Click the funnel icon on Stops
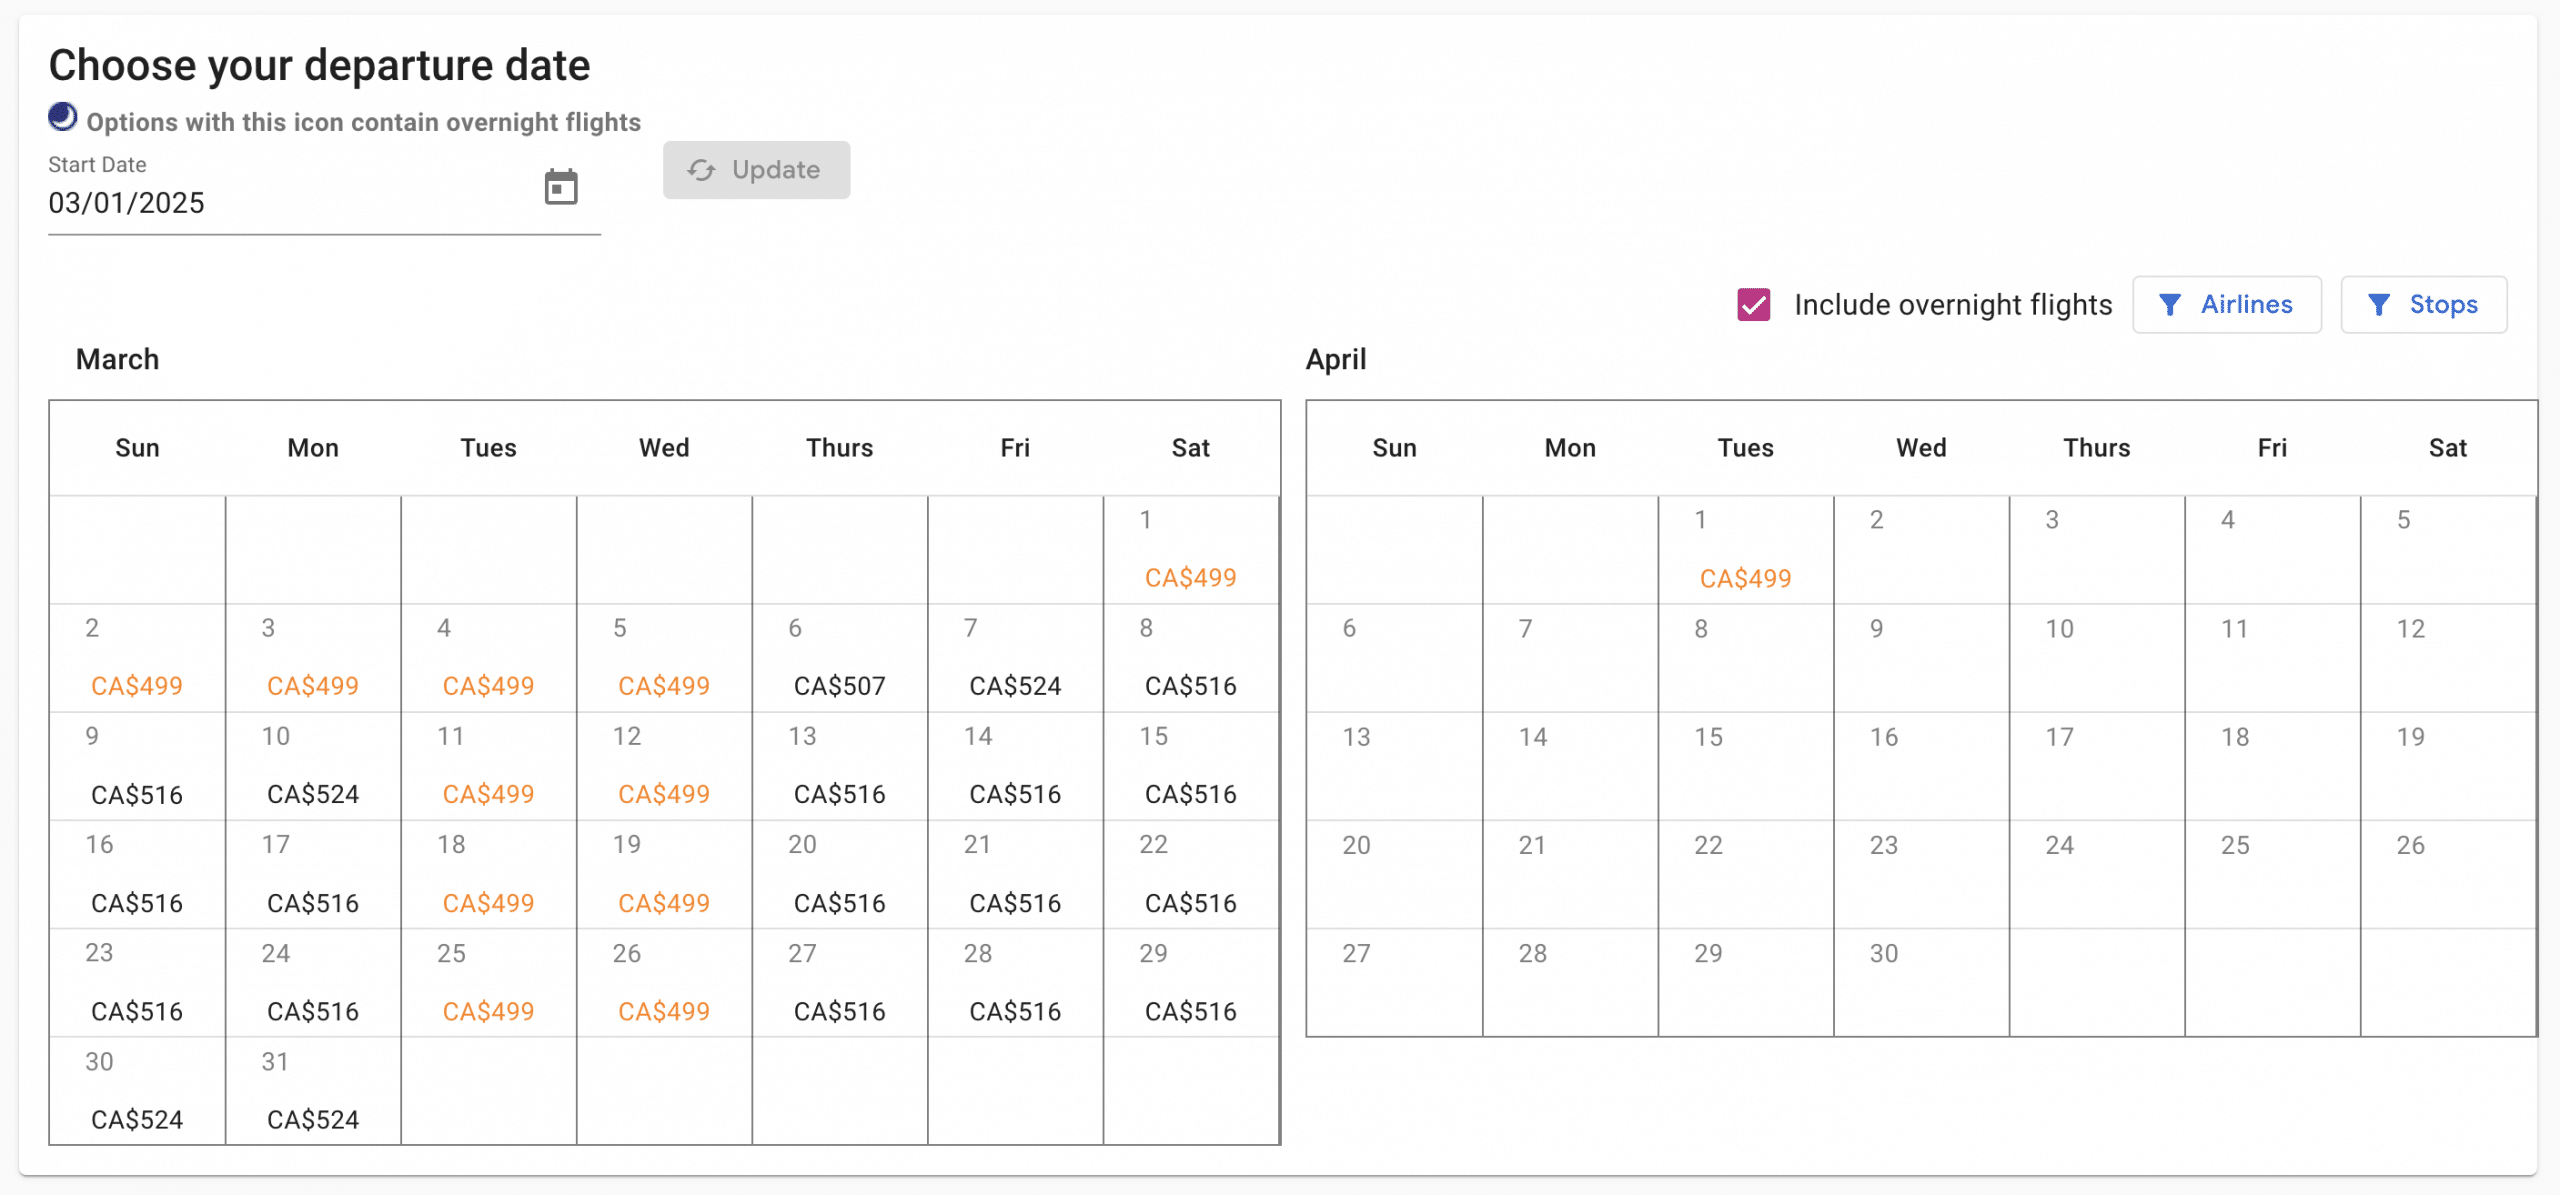The height and width of the screenshot is (1195, 2560). coord(2379,304)
